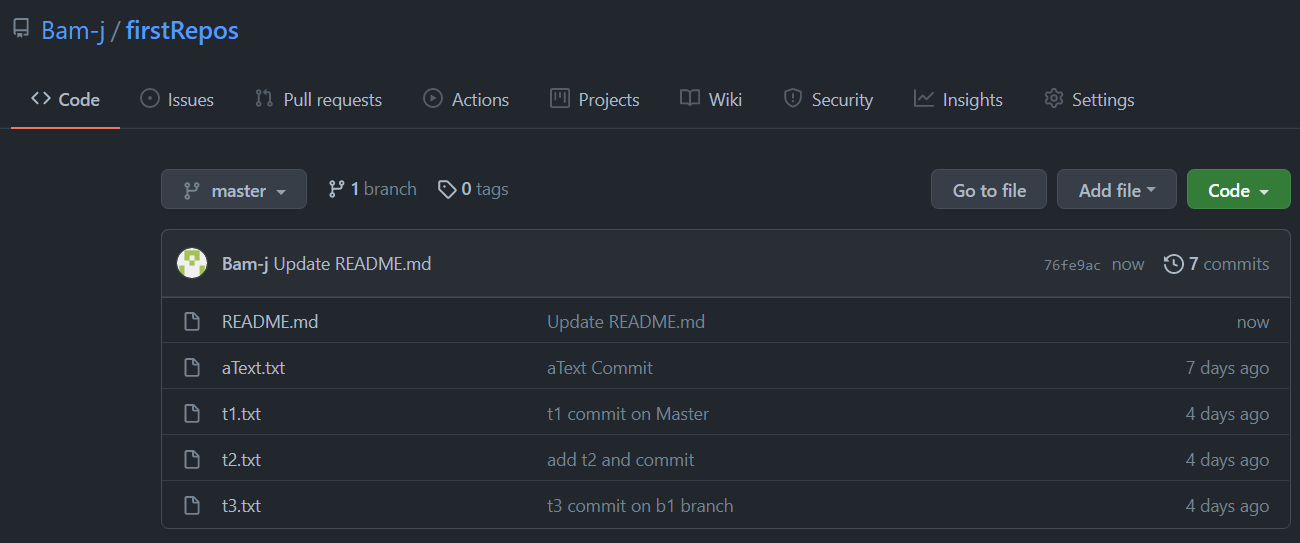Open the t3.txt file

(x=241, y=506)
